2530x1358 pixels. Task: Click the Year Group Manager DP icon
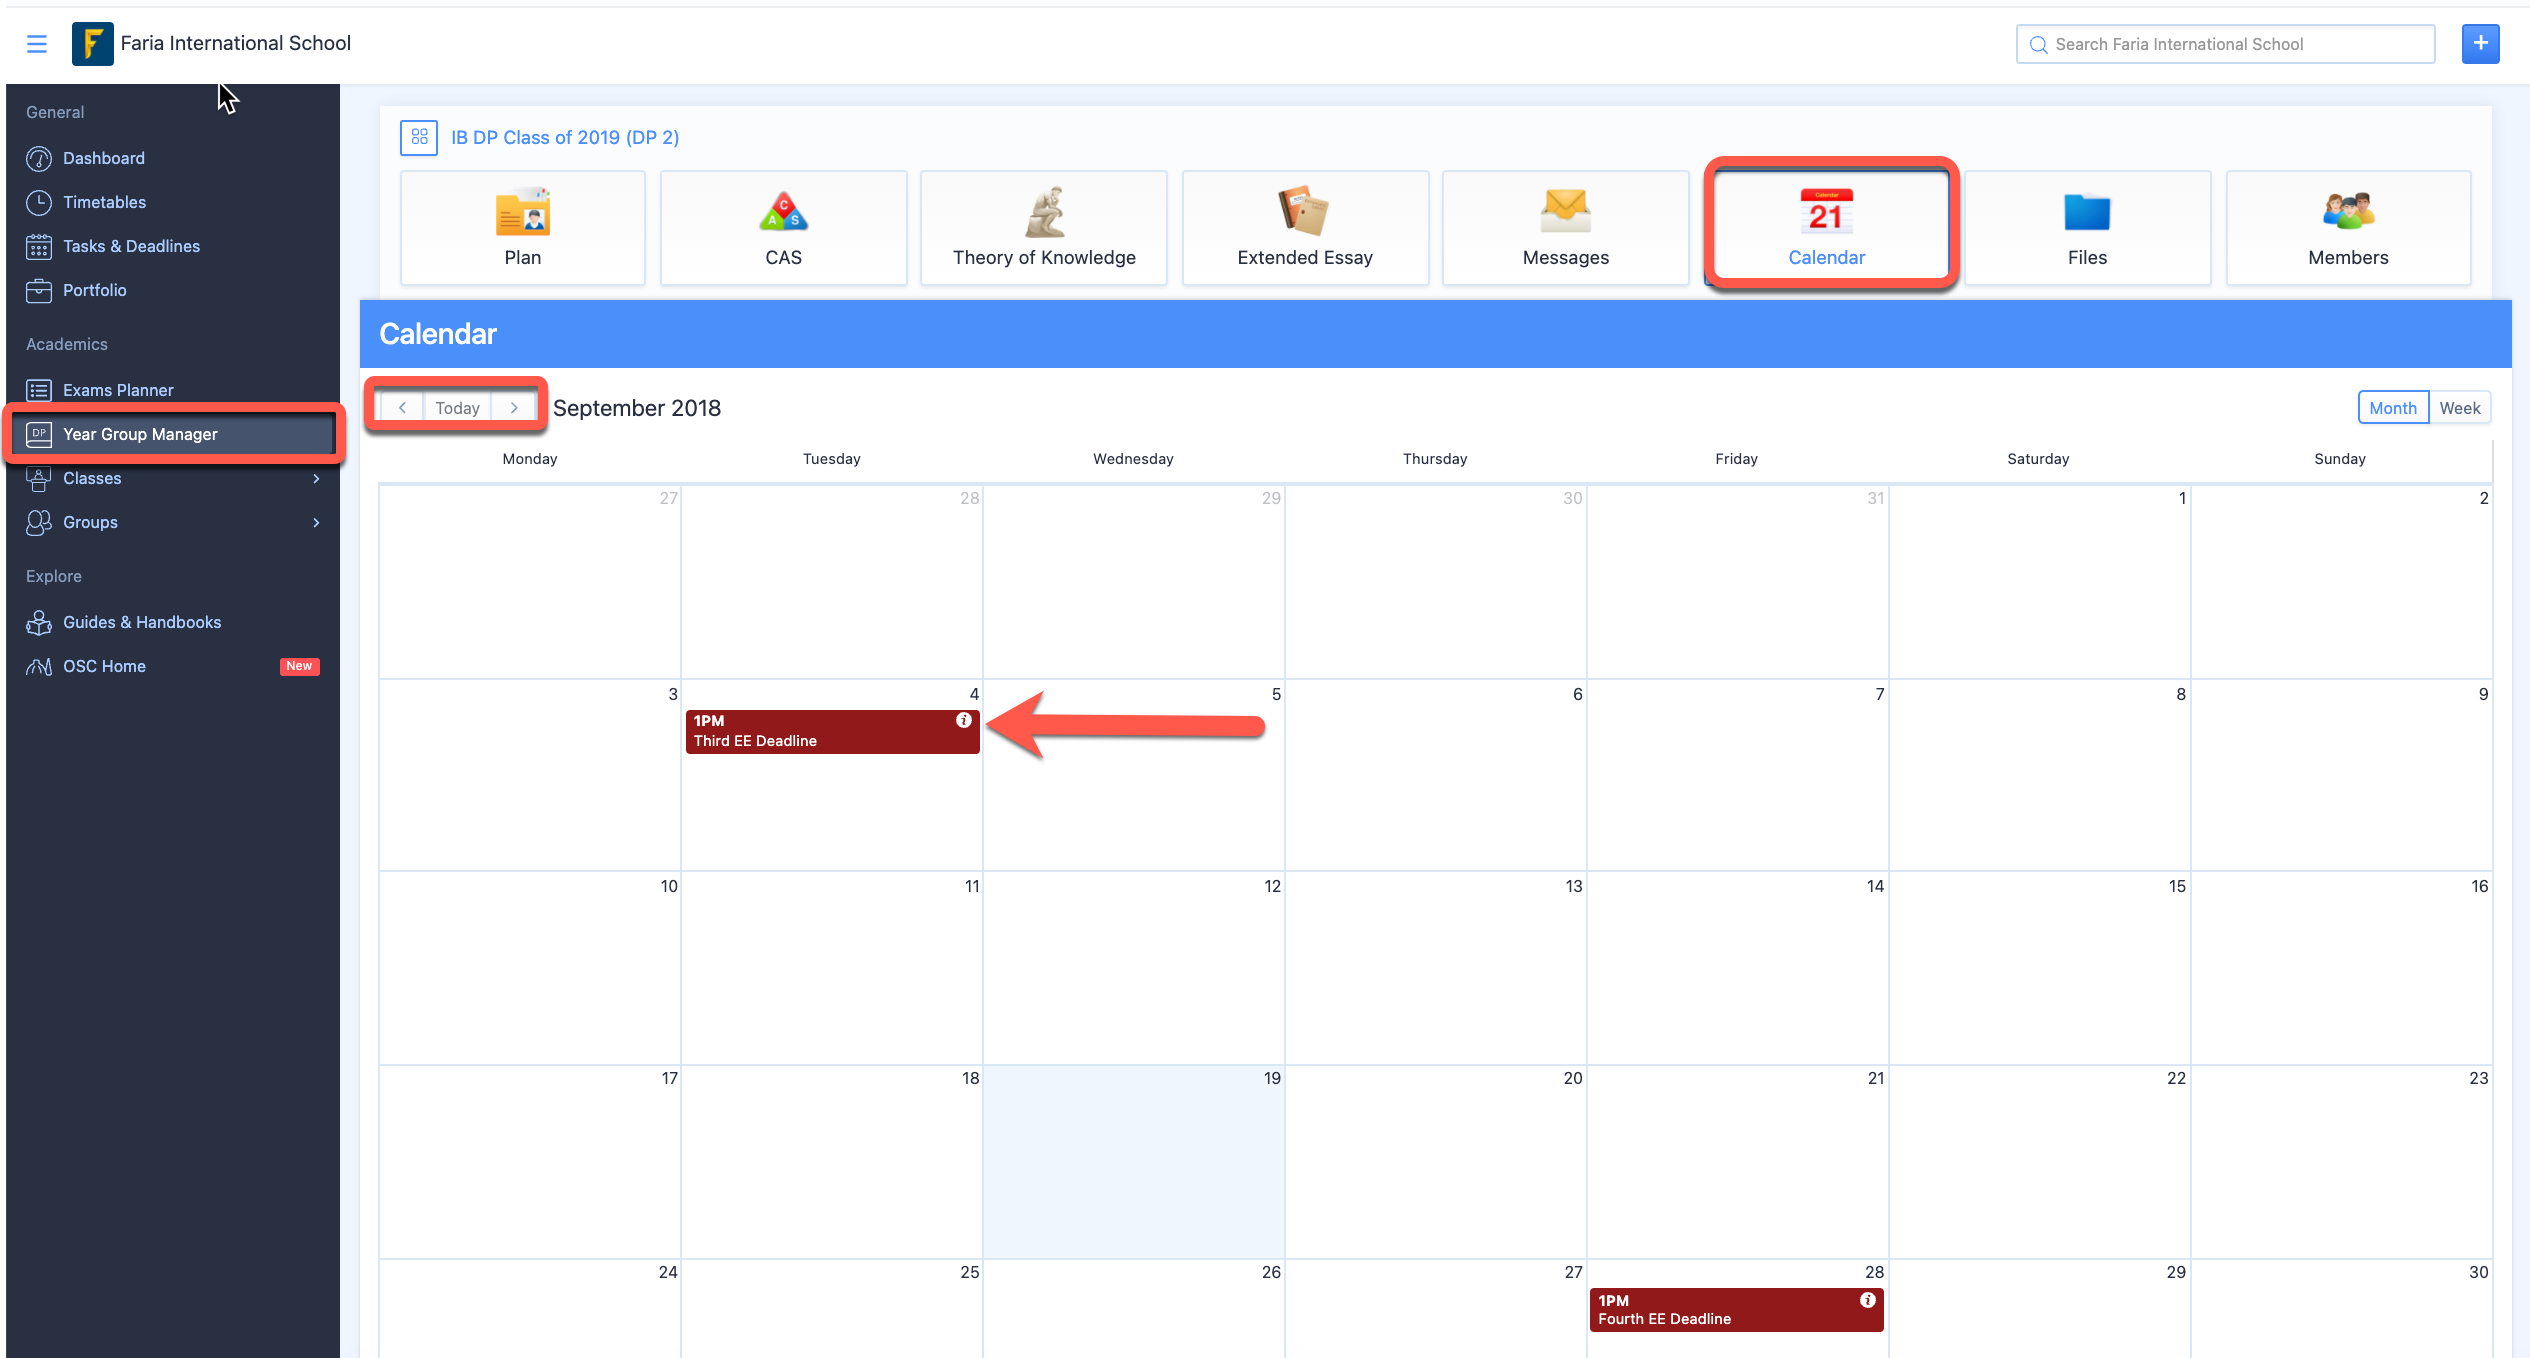coord(39,434)
